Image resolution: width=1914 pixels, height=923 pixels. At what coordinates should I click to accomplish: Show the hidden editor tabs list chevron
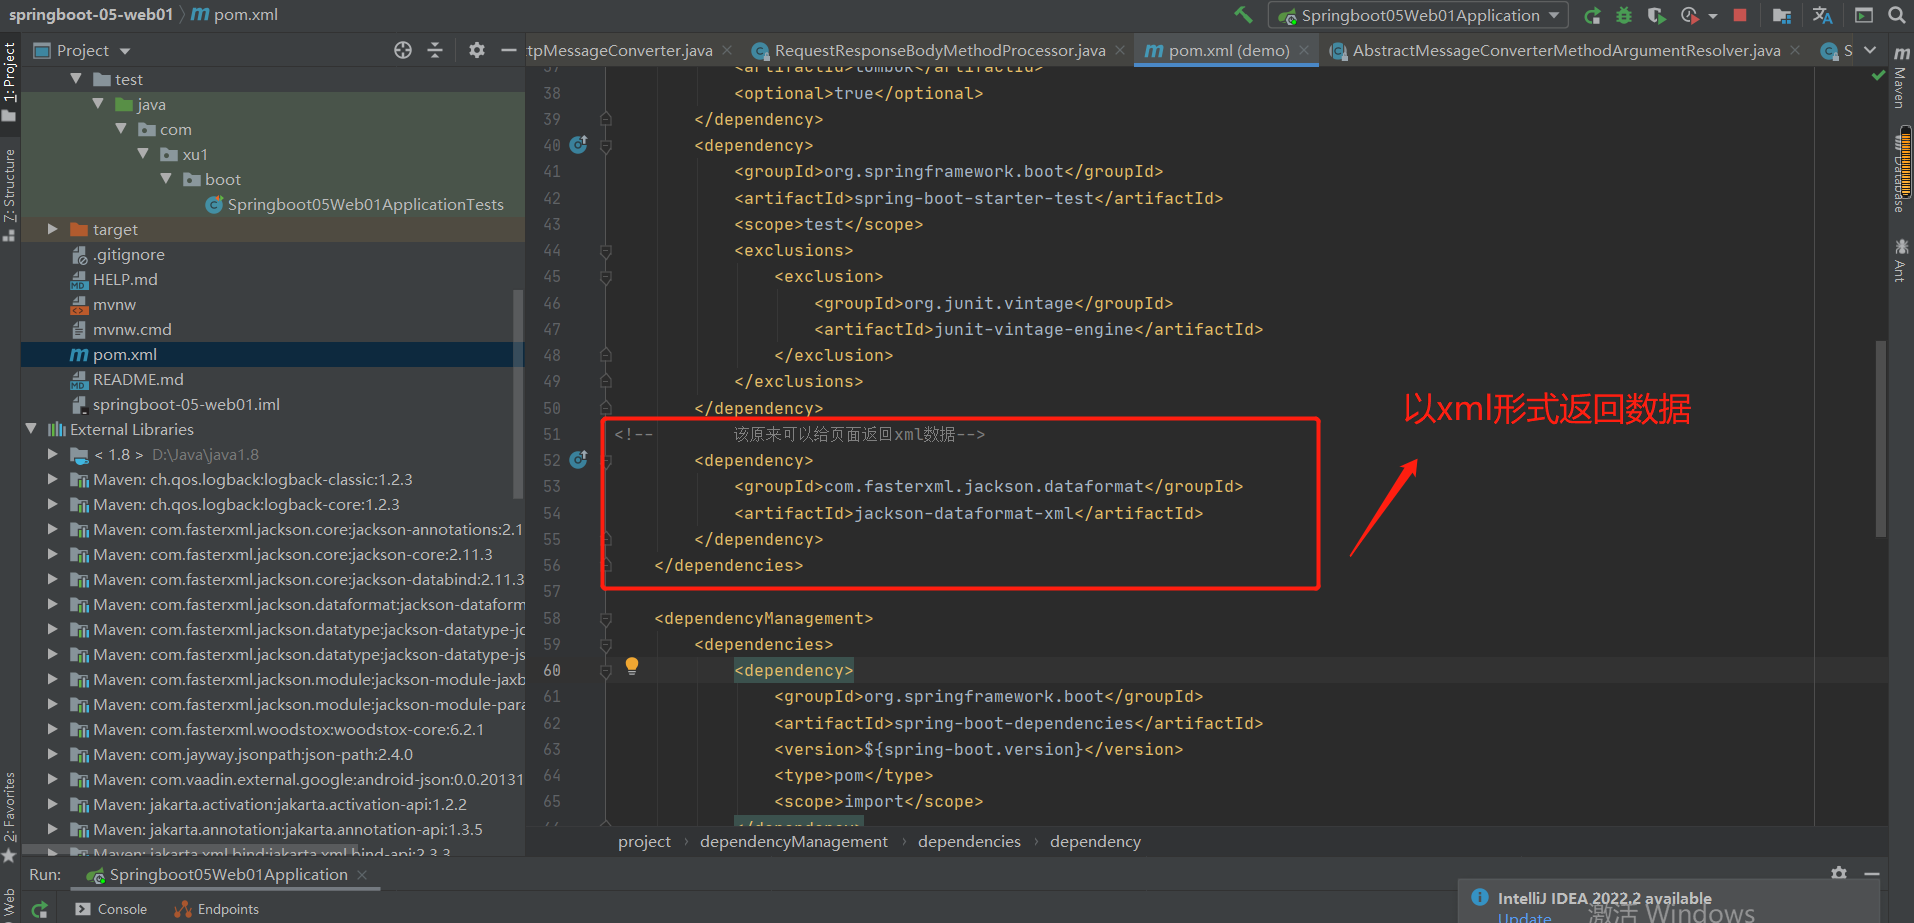[1870, 50]
